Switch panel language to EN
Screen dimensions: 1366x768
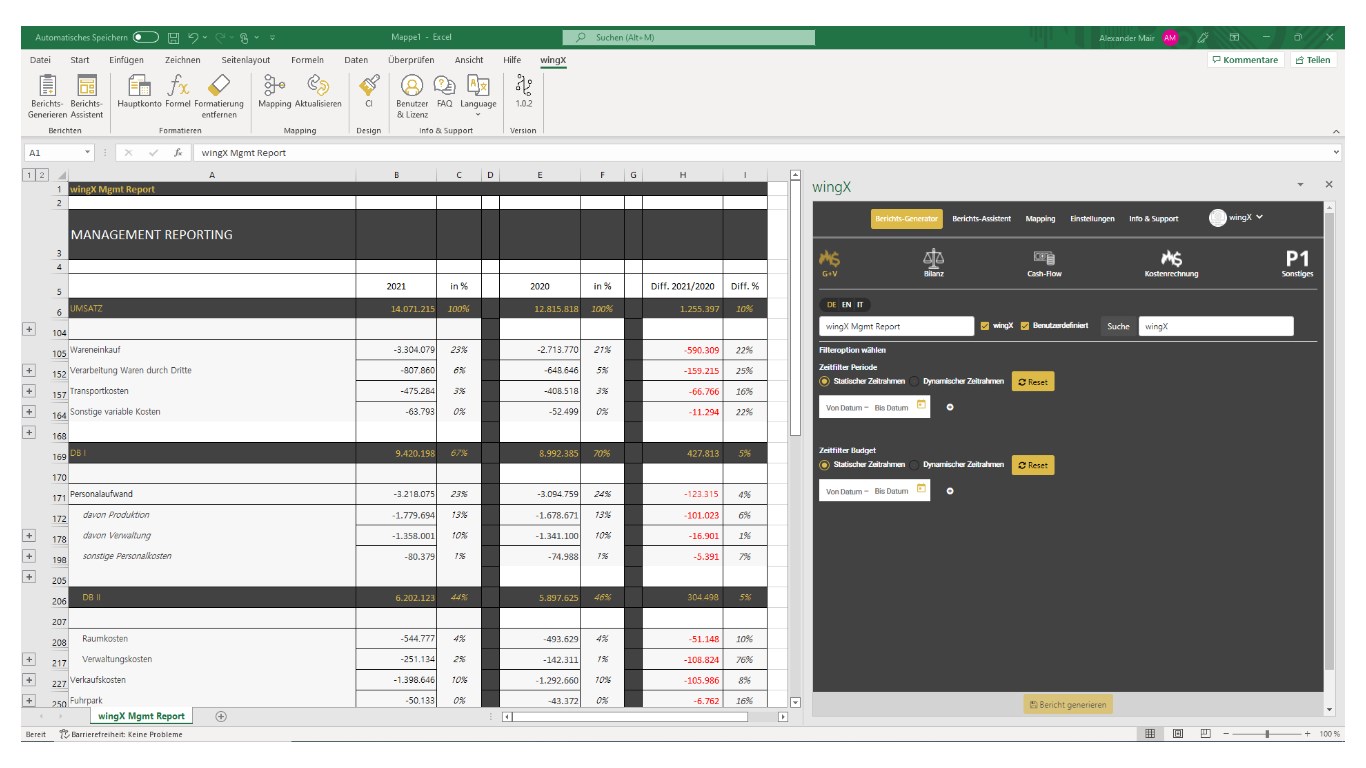(x=846, y=305)
